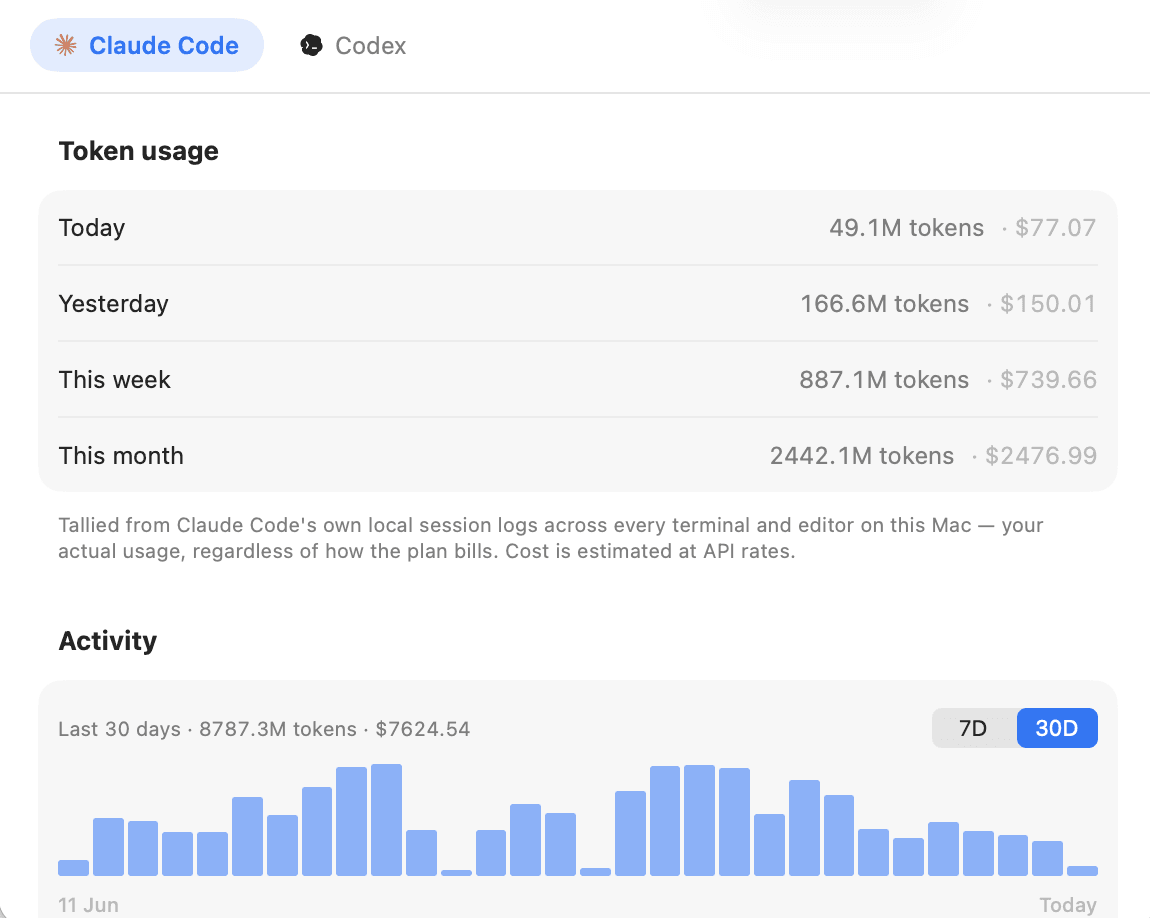Click the $2476.99 cost value
The image size is (1150, 918).
click(x=1041, y=456)
